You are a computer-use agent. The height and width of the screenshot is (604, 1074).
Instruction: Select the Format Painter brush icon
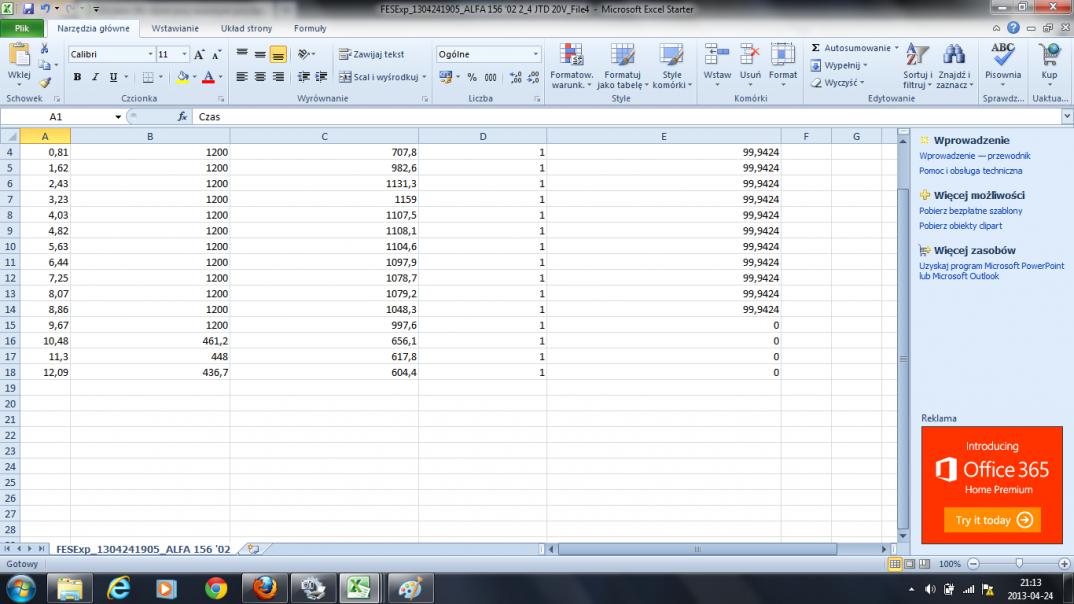click(x=45, y=84)
